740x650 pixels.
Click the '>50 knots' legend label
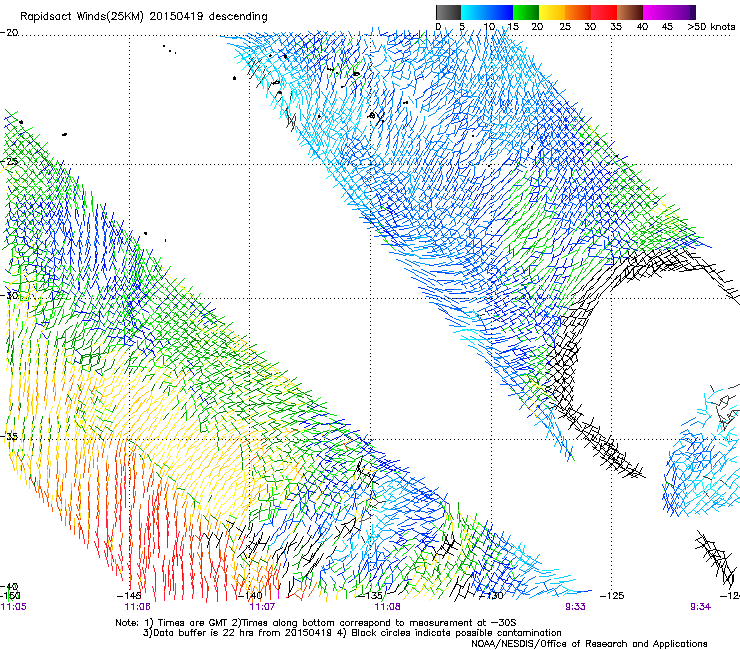click(x=711, y=27)
